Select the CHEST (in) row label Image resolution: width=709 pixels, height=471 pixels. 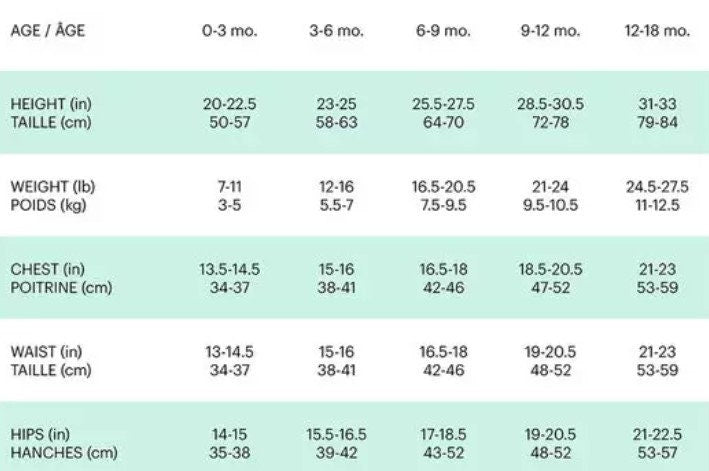coord(48,269)
